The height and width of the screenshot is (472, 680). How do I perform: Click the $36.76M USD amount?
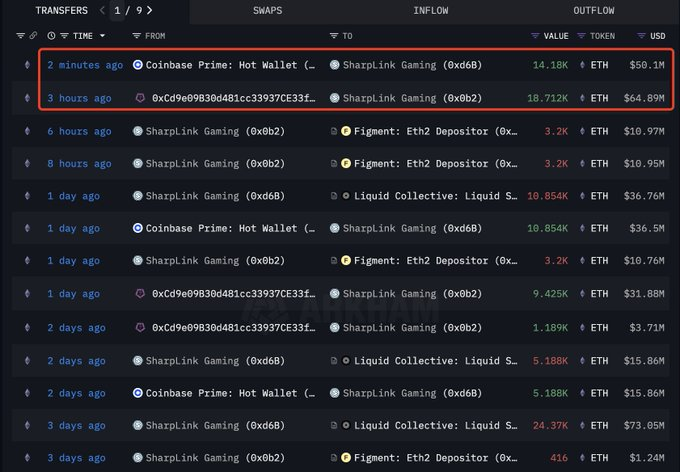pyautogui.click(x=644, y=196)
